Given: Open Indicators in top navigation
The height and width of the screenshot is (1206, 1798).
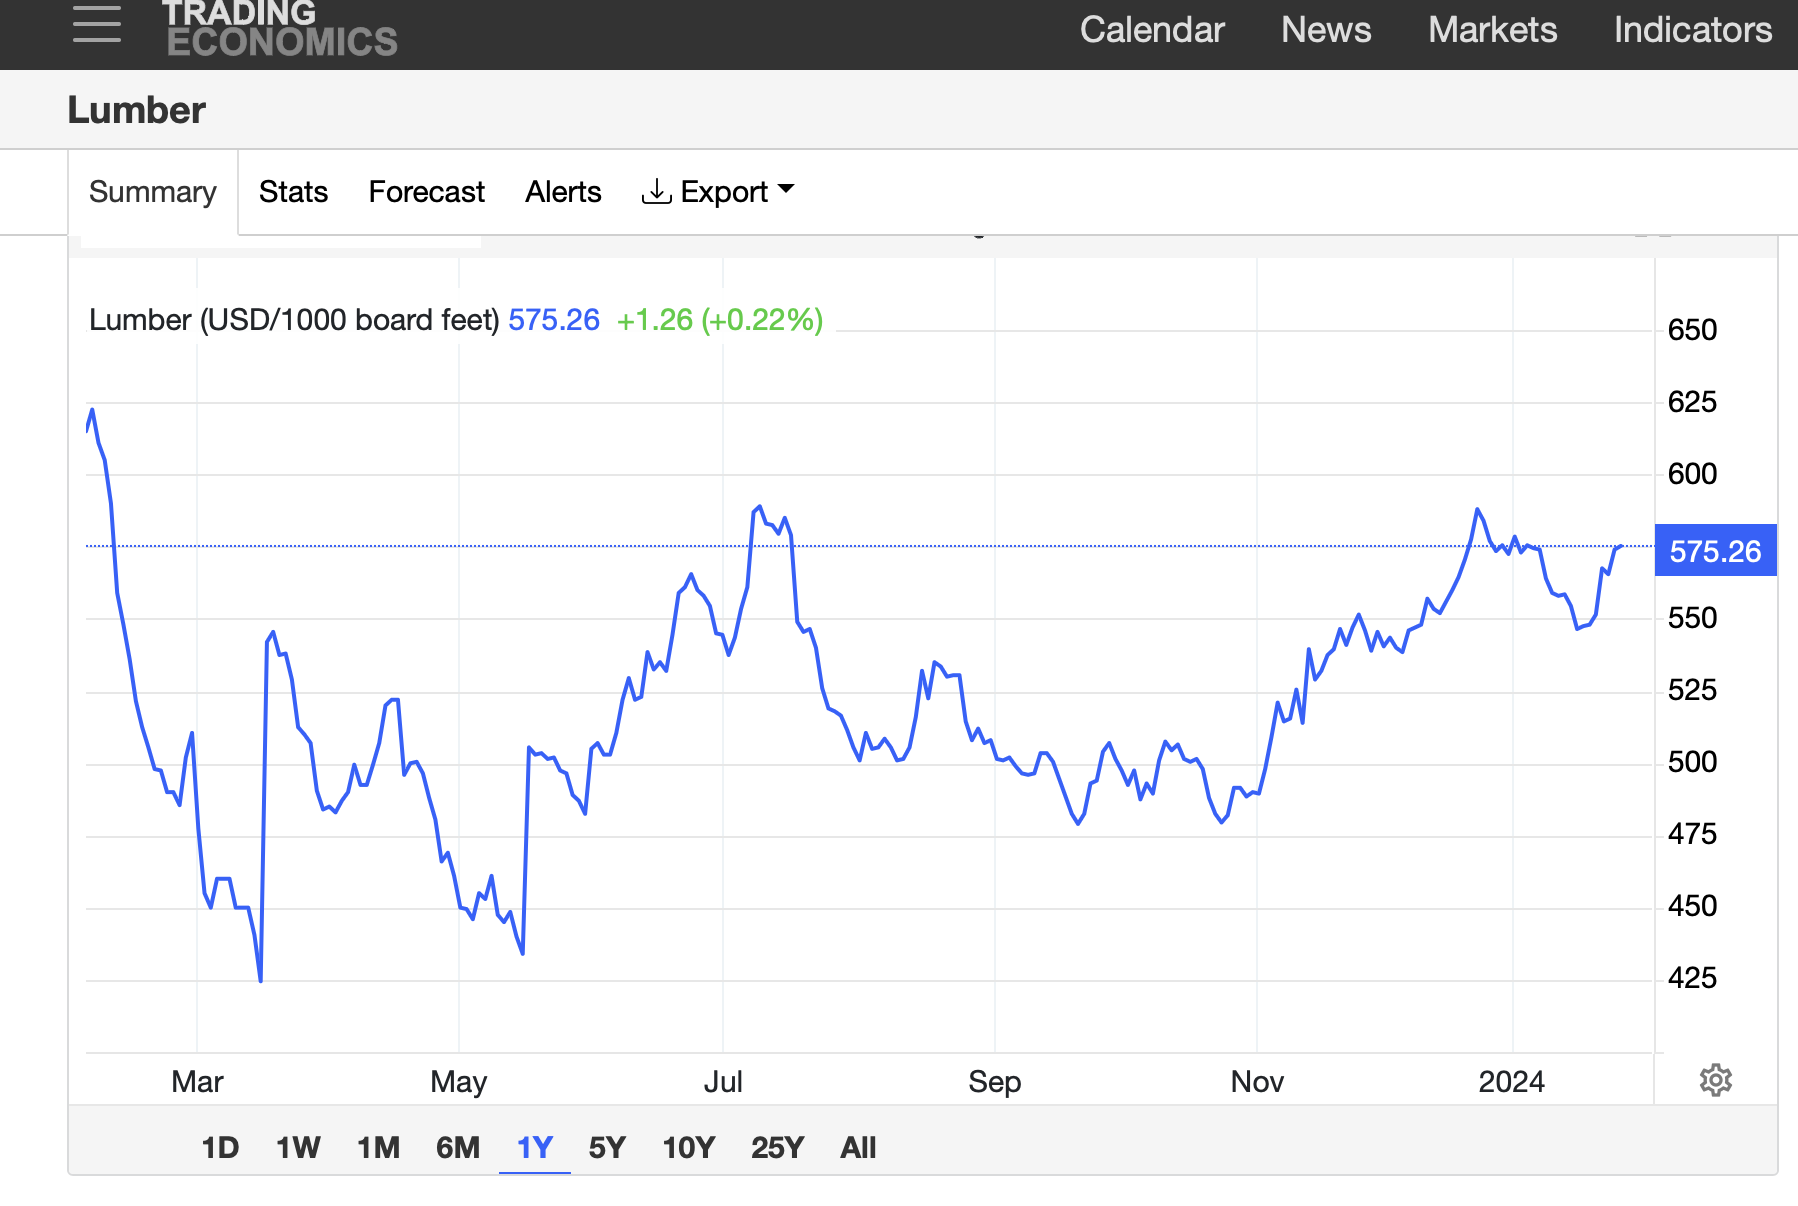Looking at the screenshot, I should [x=1693, y=30].
